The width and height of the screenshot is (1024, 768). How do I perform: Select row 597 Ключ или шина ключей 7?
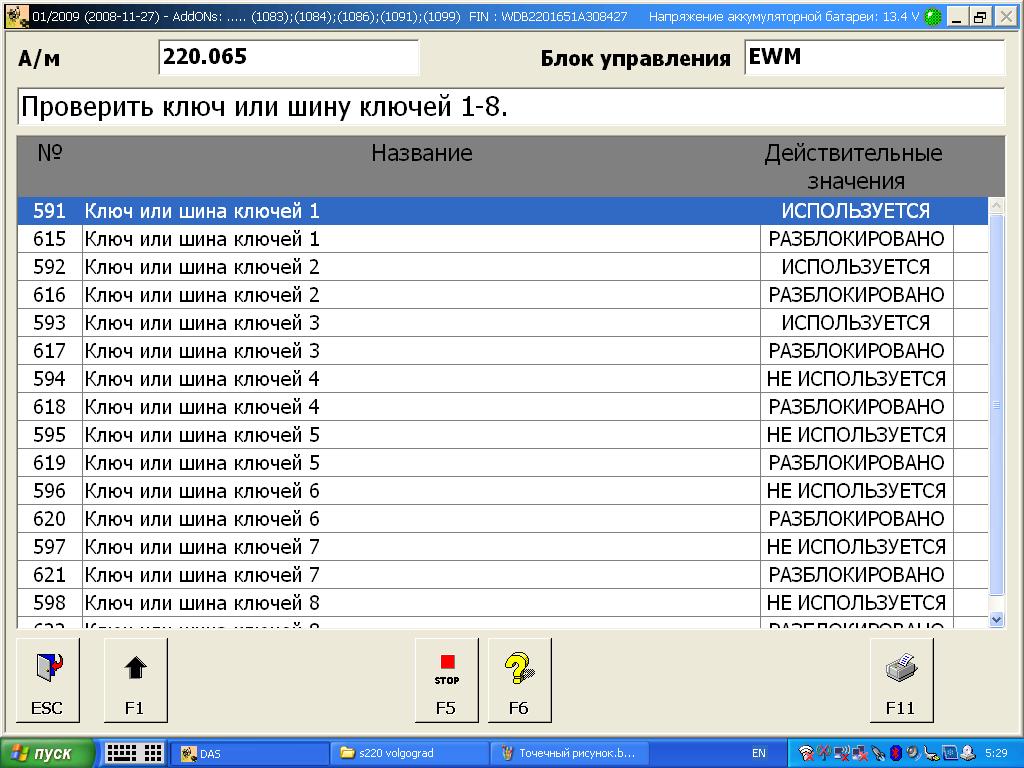(x=503, y=547)
